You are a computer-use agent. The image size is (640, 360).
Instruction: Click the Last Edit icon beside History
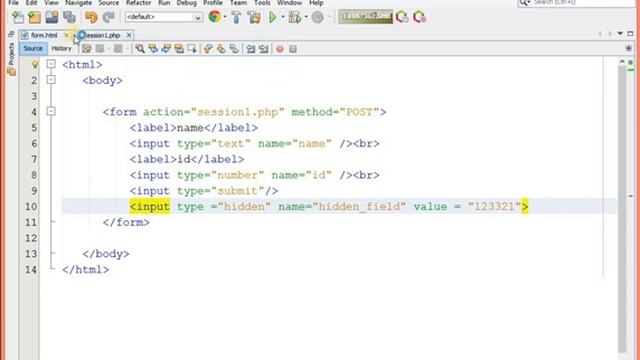point(87,49)
